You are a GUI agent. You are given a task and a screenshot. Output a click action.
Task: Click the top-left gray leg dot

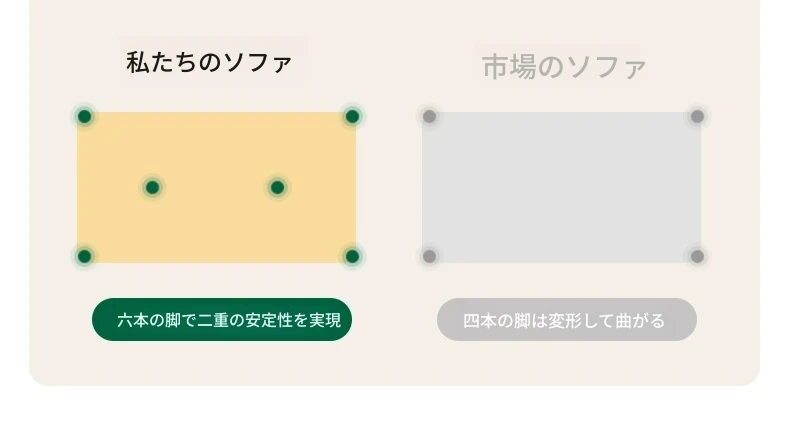[429, 116]
